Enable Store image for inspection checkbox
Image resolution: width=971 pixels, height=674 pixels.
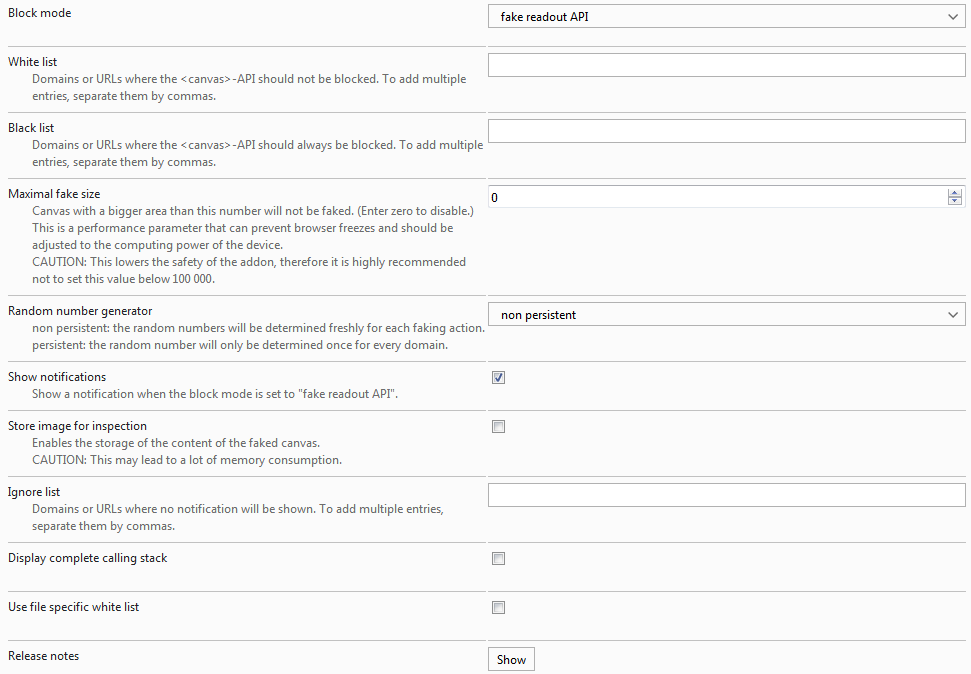pos(499,426)
